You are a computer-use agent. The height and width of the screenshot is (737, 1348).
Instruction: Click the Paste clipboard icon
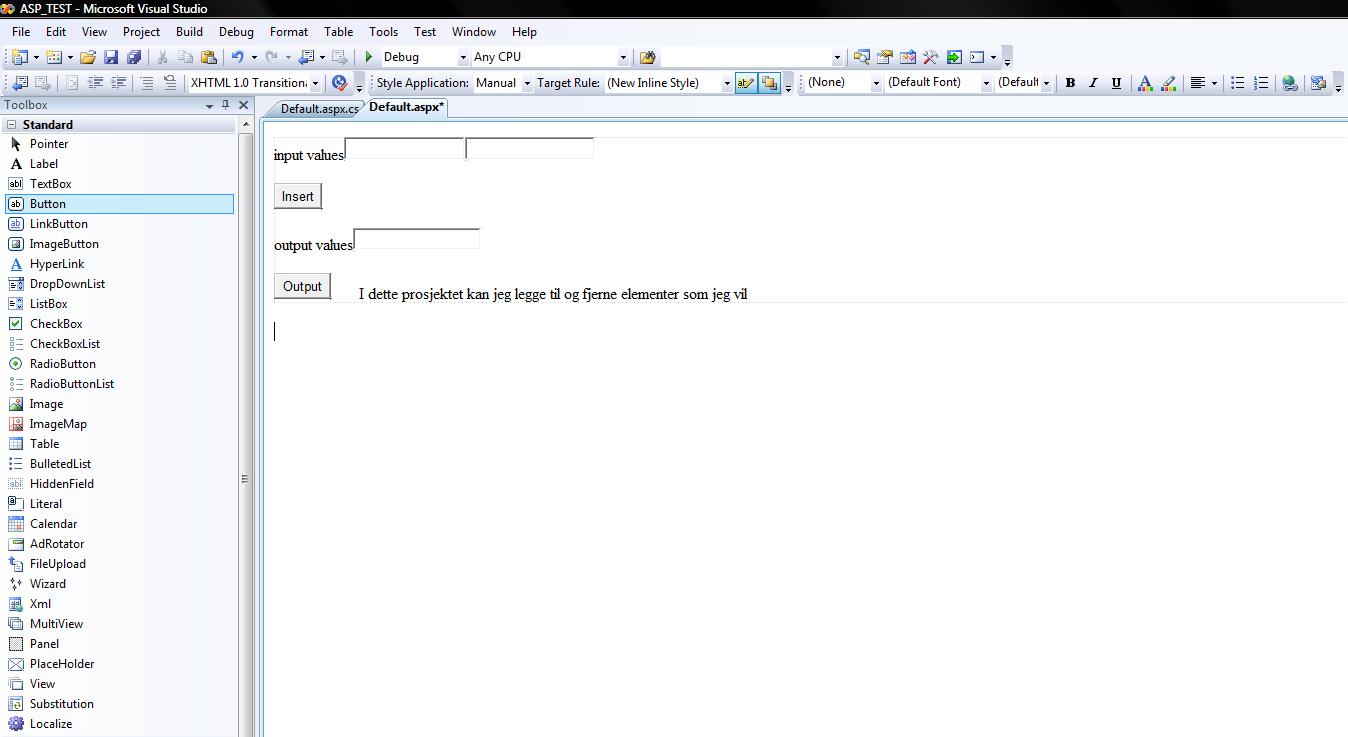[209, 57]
